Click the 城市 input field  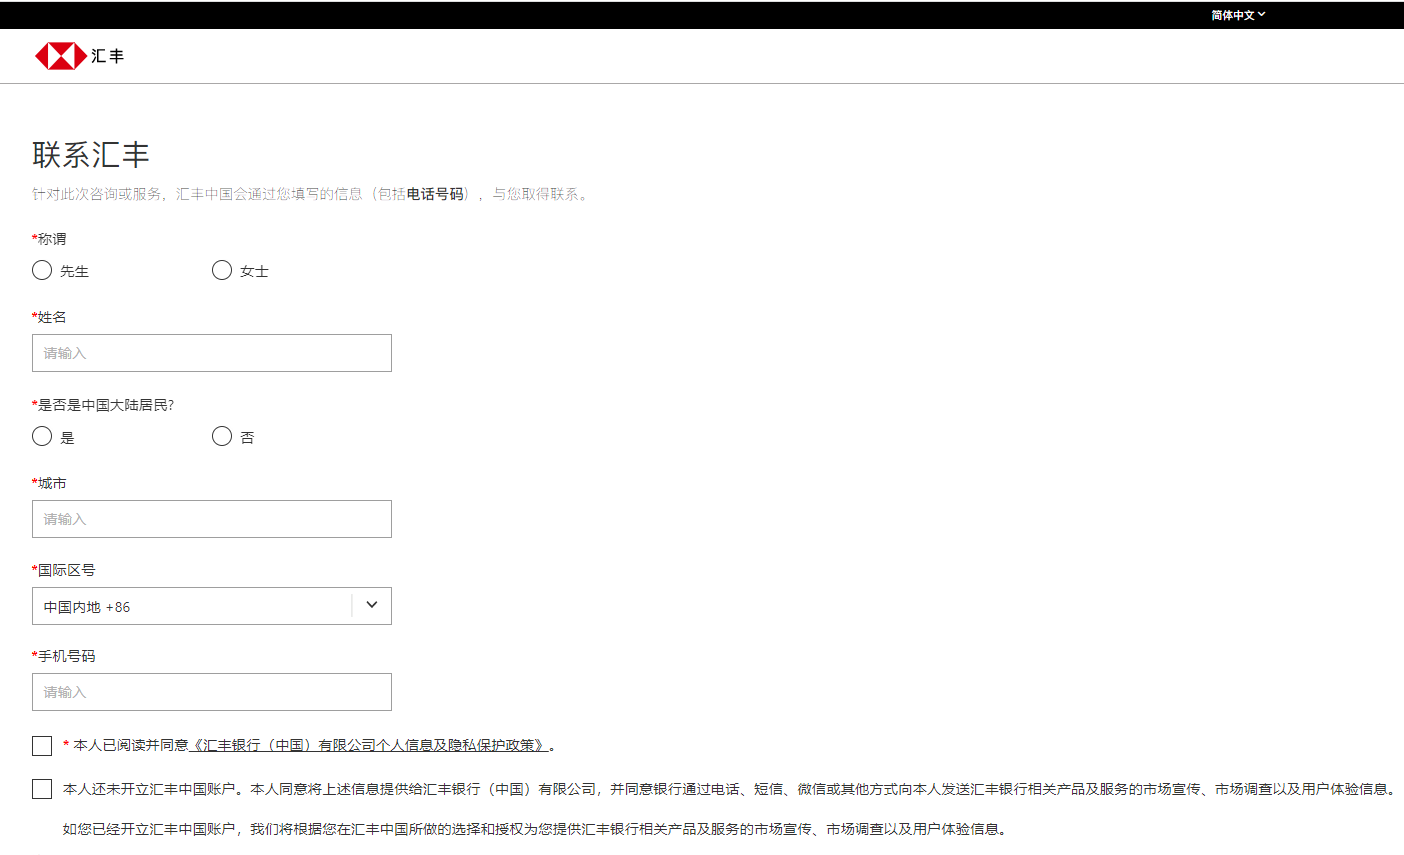coord(212,519)
